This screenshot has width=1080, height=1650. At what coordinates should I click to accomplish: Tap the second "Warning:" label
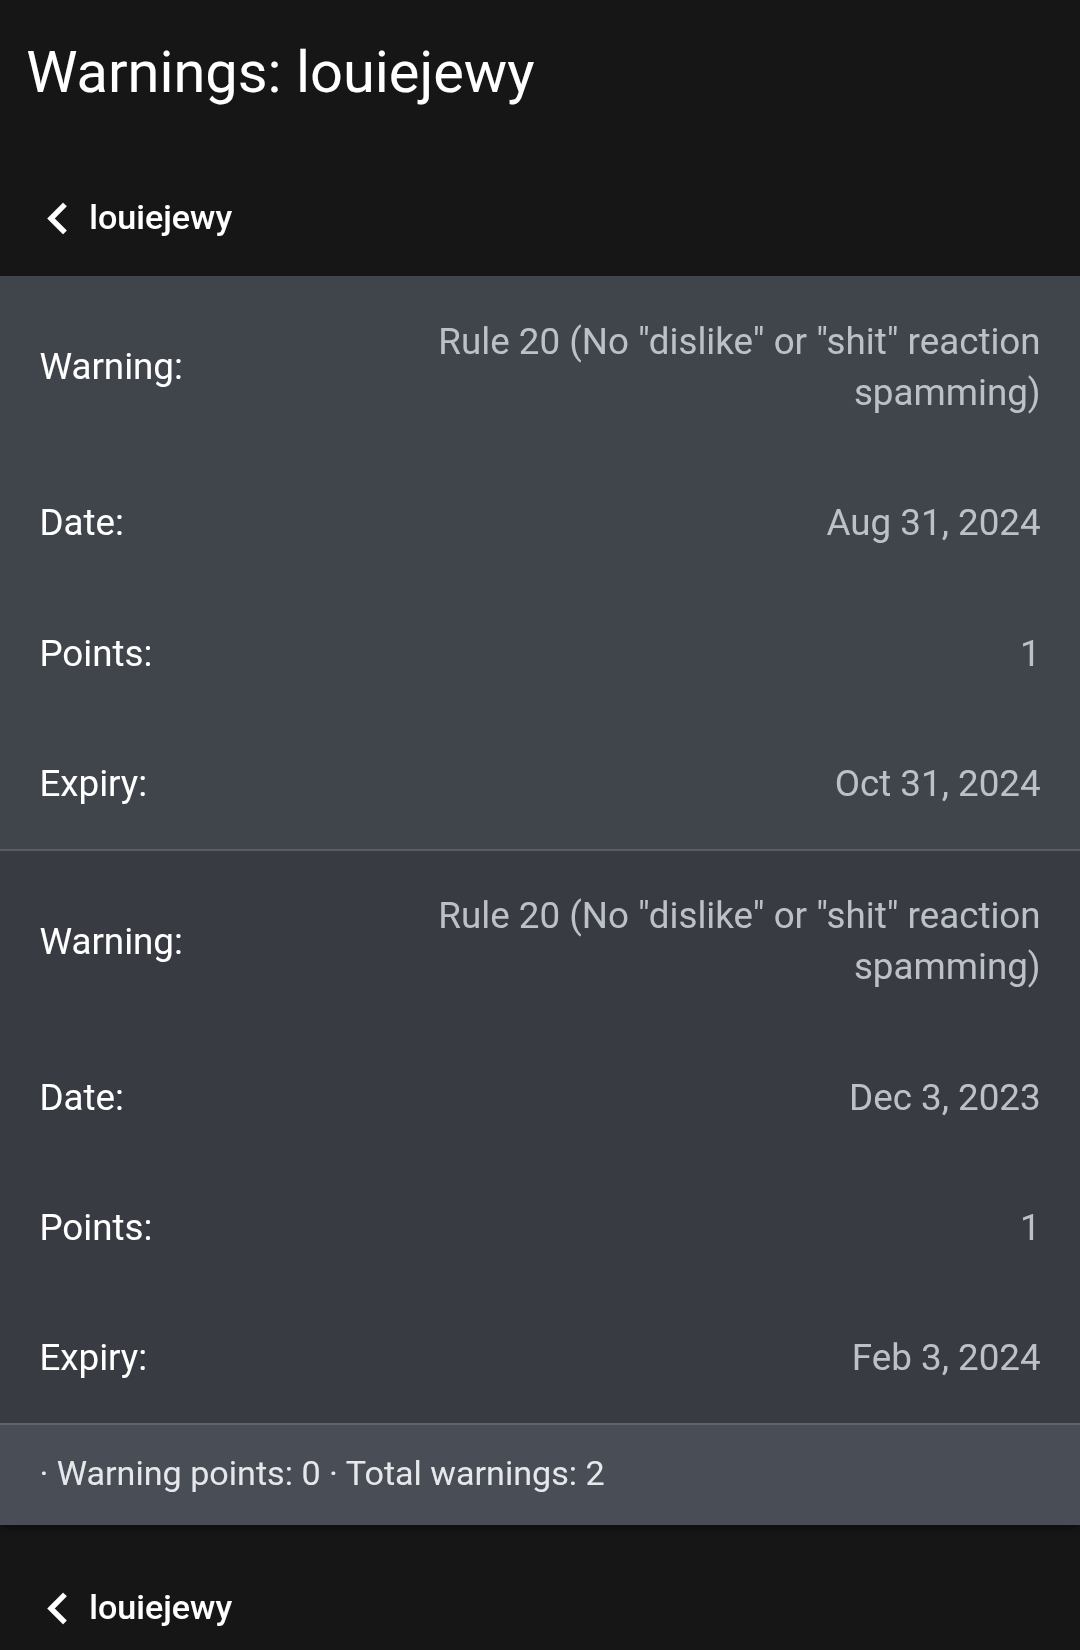pos(111,942)
